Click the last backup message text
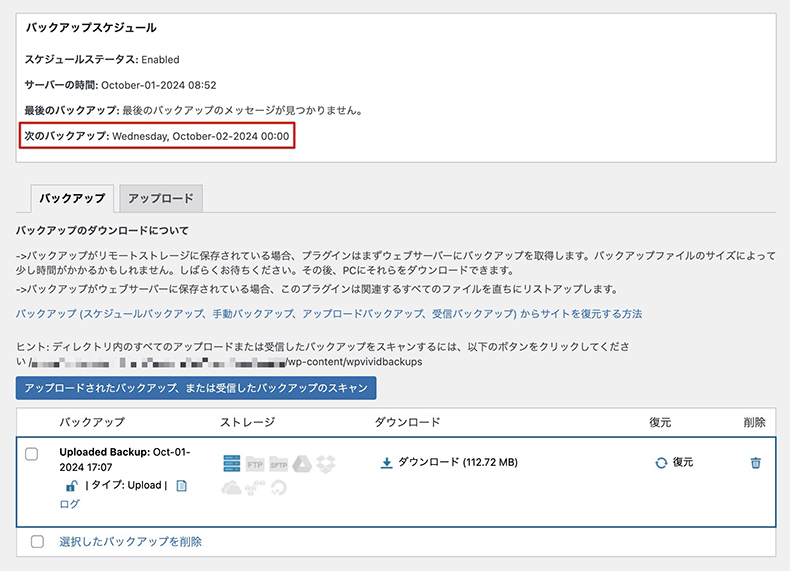790x571 pixels. tap(243, 110)
